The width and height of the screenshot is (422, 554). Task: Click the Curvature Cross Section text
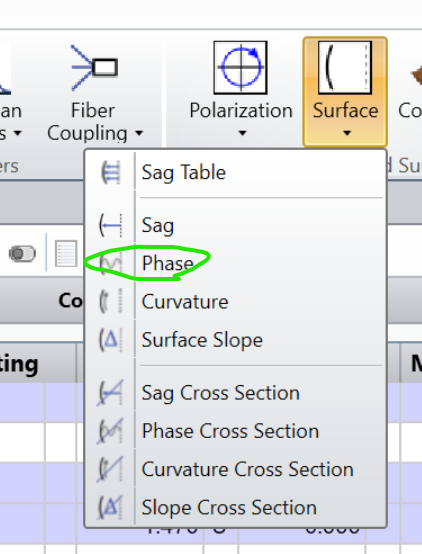[247, 469]
